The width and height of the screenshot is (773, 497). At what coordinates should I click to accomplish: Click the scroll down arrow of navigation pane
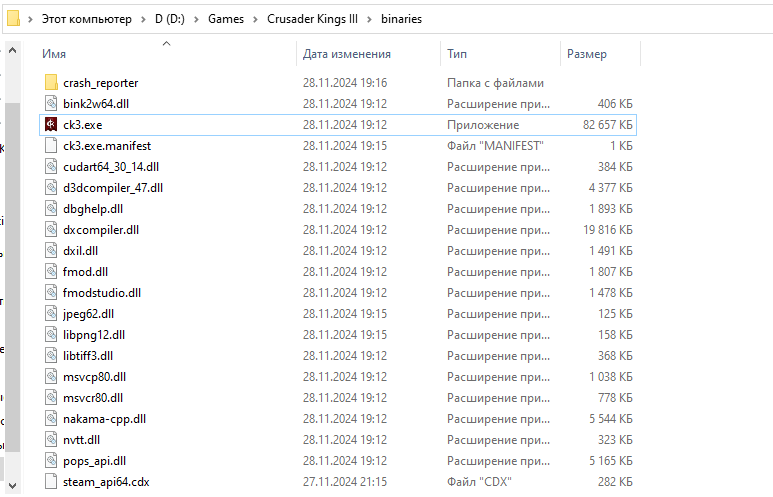point(13,486)
